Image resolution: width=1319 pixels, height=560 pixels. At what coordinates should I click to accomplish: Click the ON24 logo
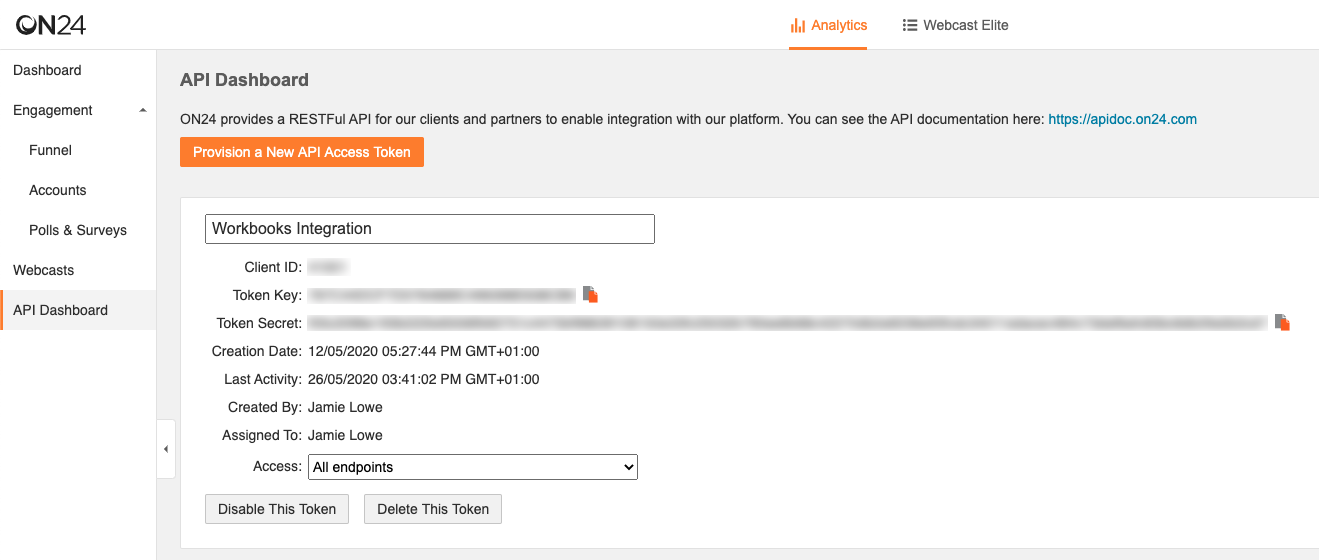[x=51, y=25]
